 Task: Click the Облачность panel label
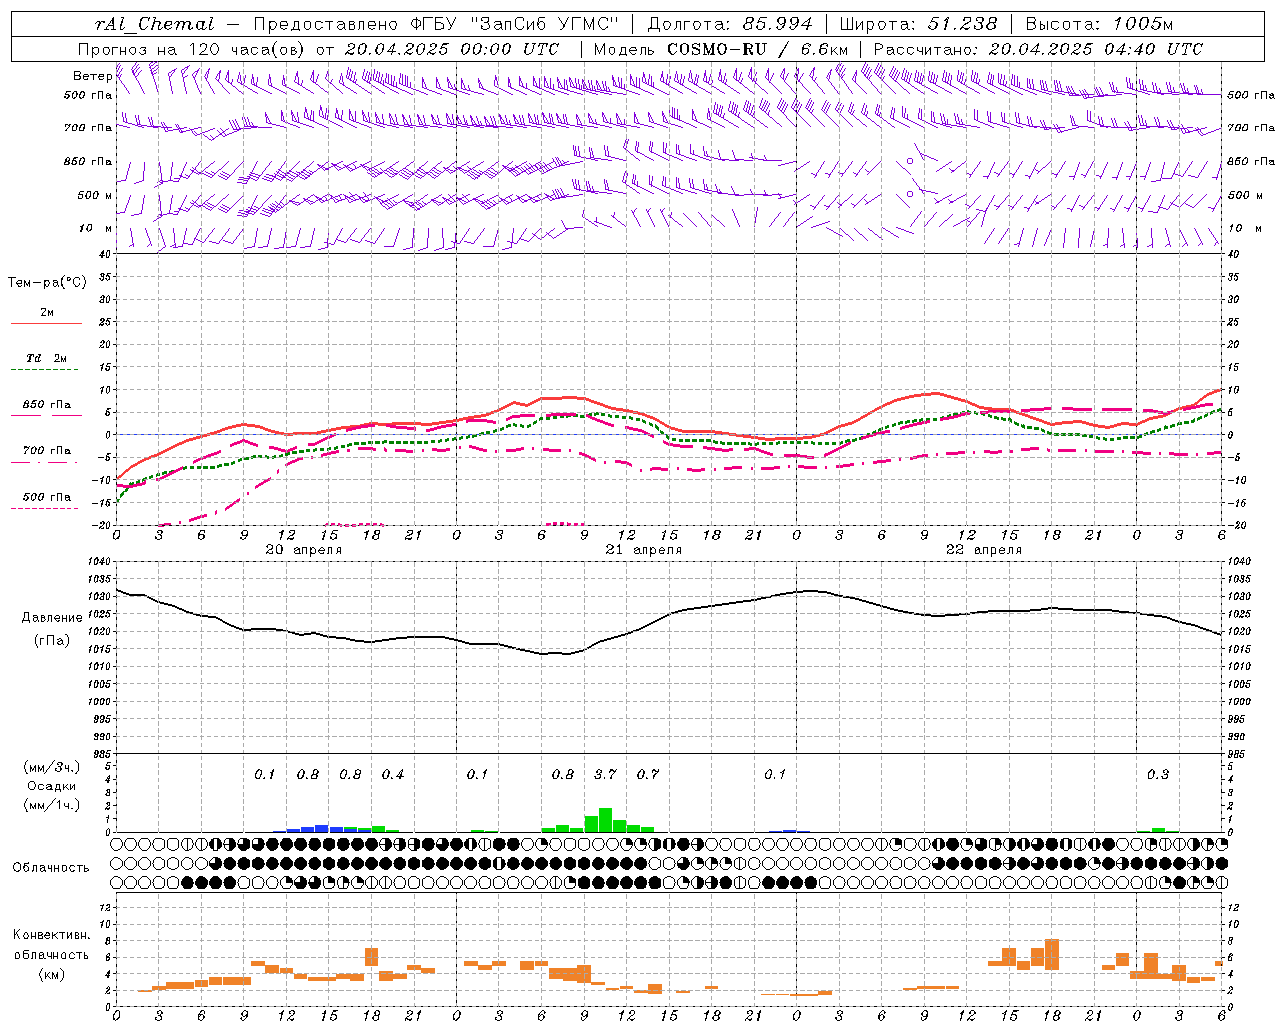(x=51, y=868)
